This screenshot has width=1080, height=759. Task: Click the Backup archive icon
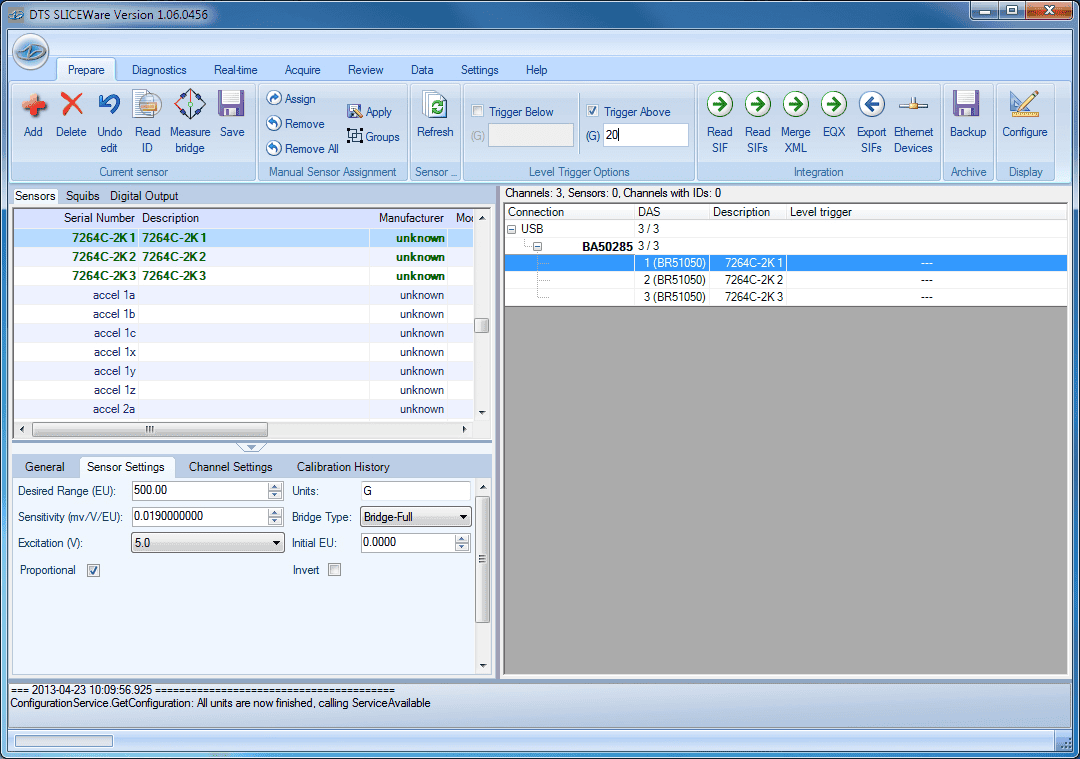pos(967,105)
